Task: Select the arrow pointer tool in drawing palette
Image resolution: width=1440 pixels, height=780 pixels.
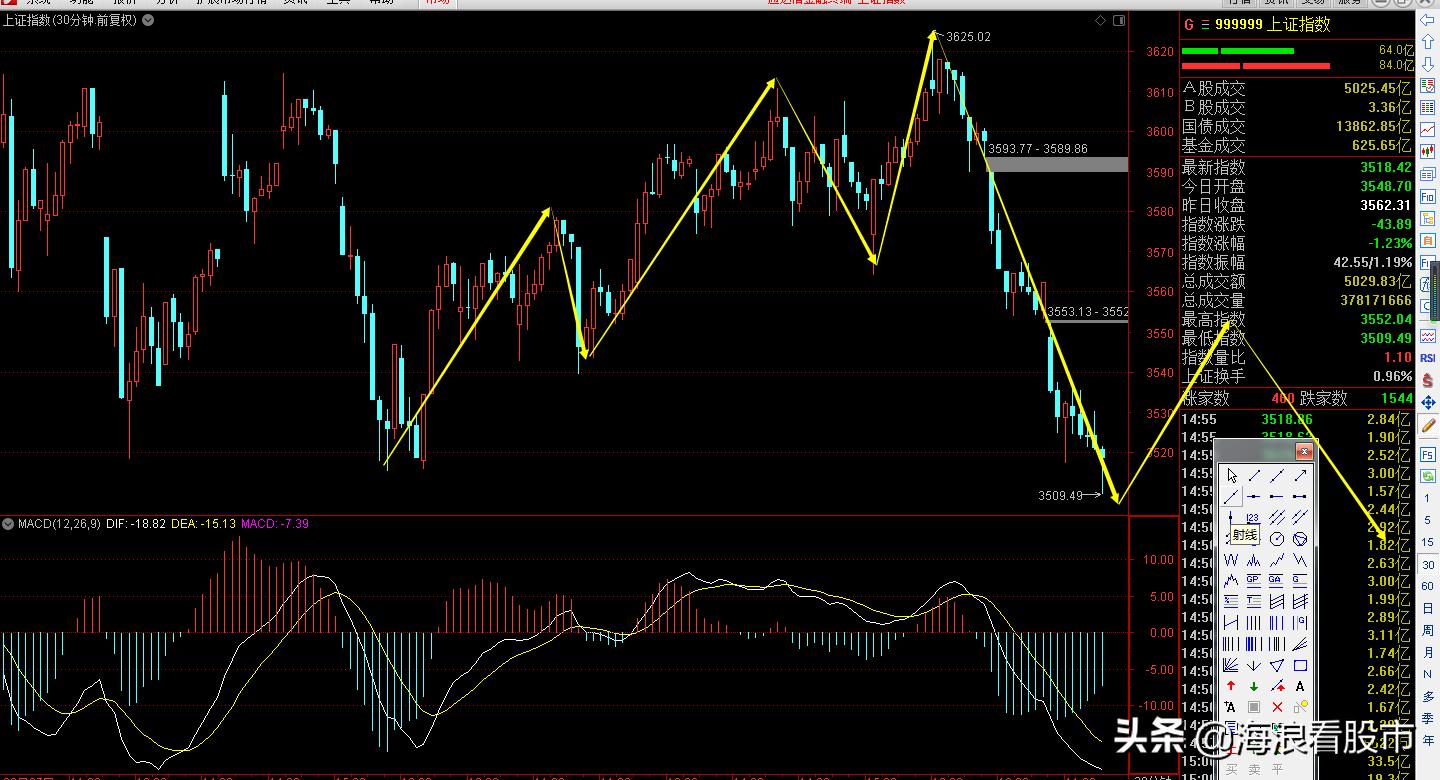Action: (x=1231, y=476)
